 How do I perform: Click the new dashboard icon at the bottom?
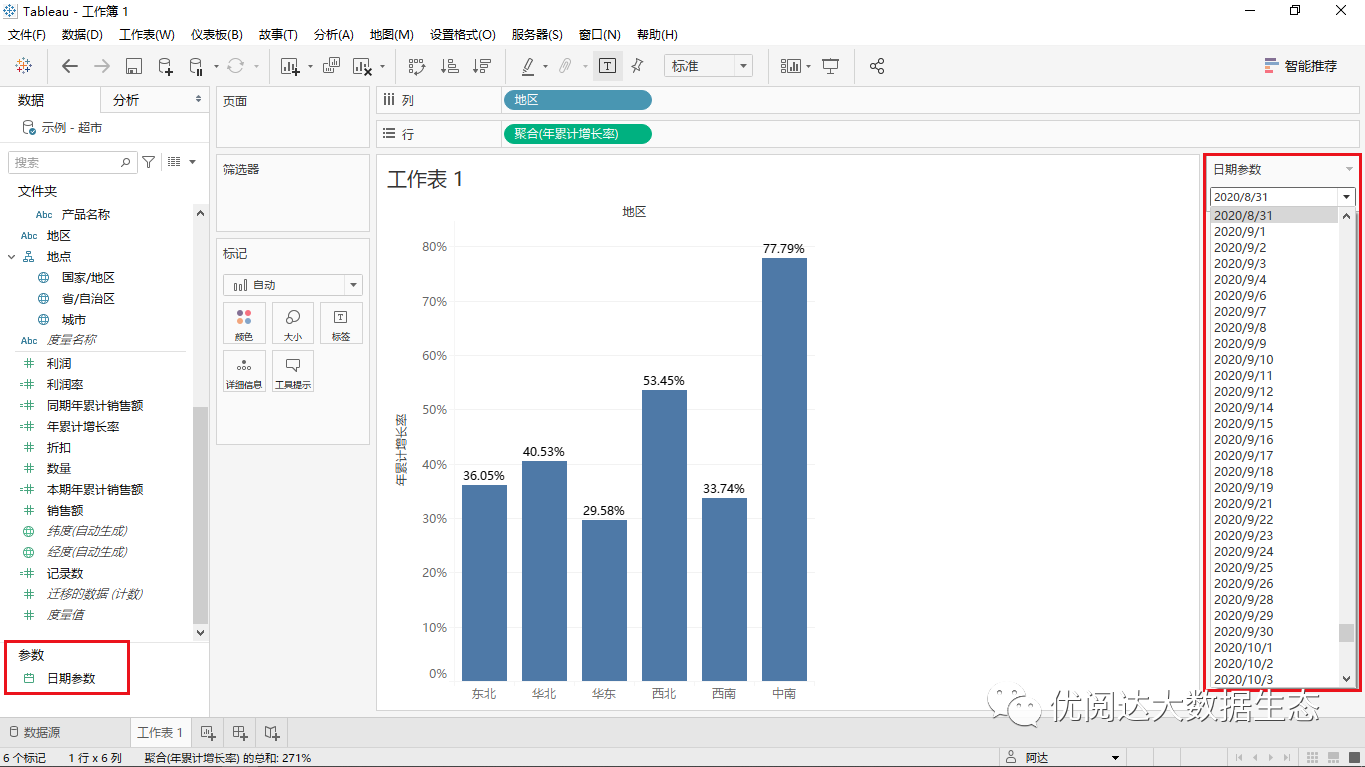(239, 732)
